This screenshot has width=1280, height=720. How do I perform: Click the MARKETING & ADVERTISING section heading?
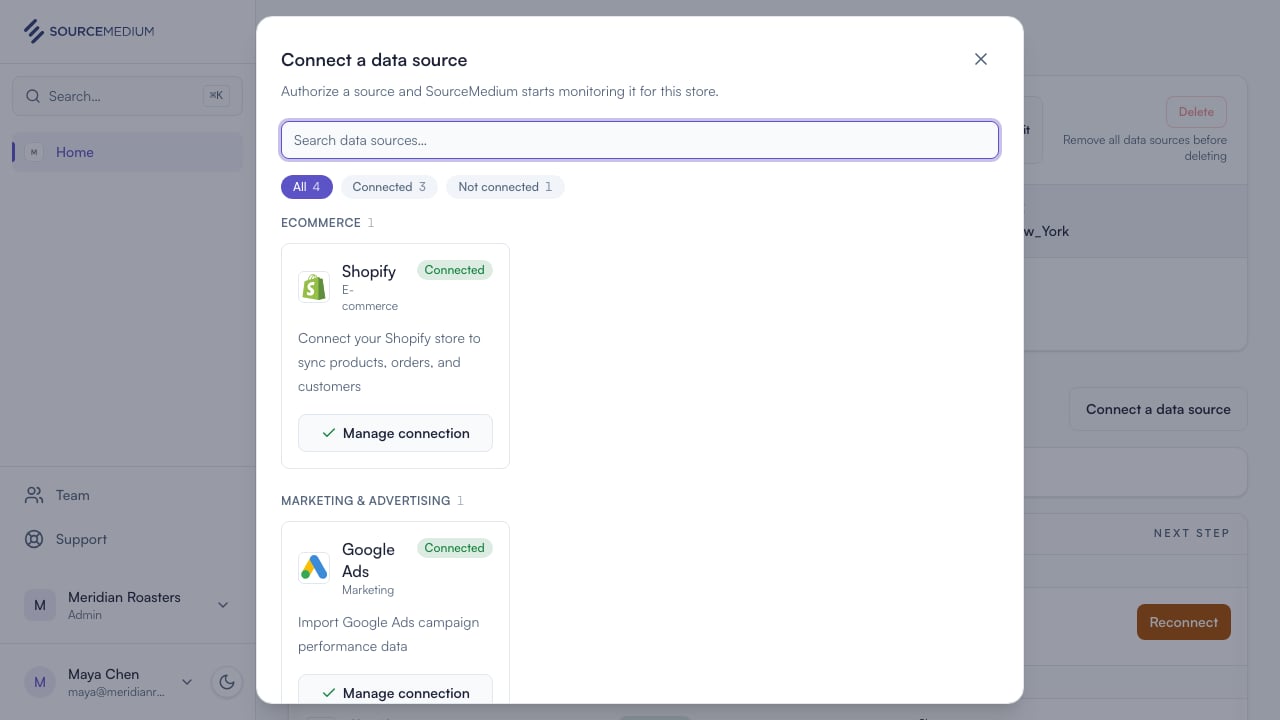click(365, 501)
